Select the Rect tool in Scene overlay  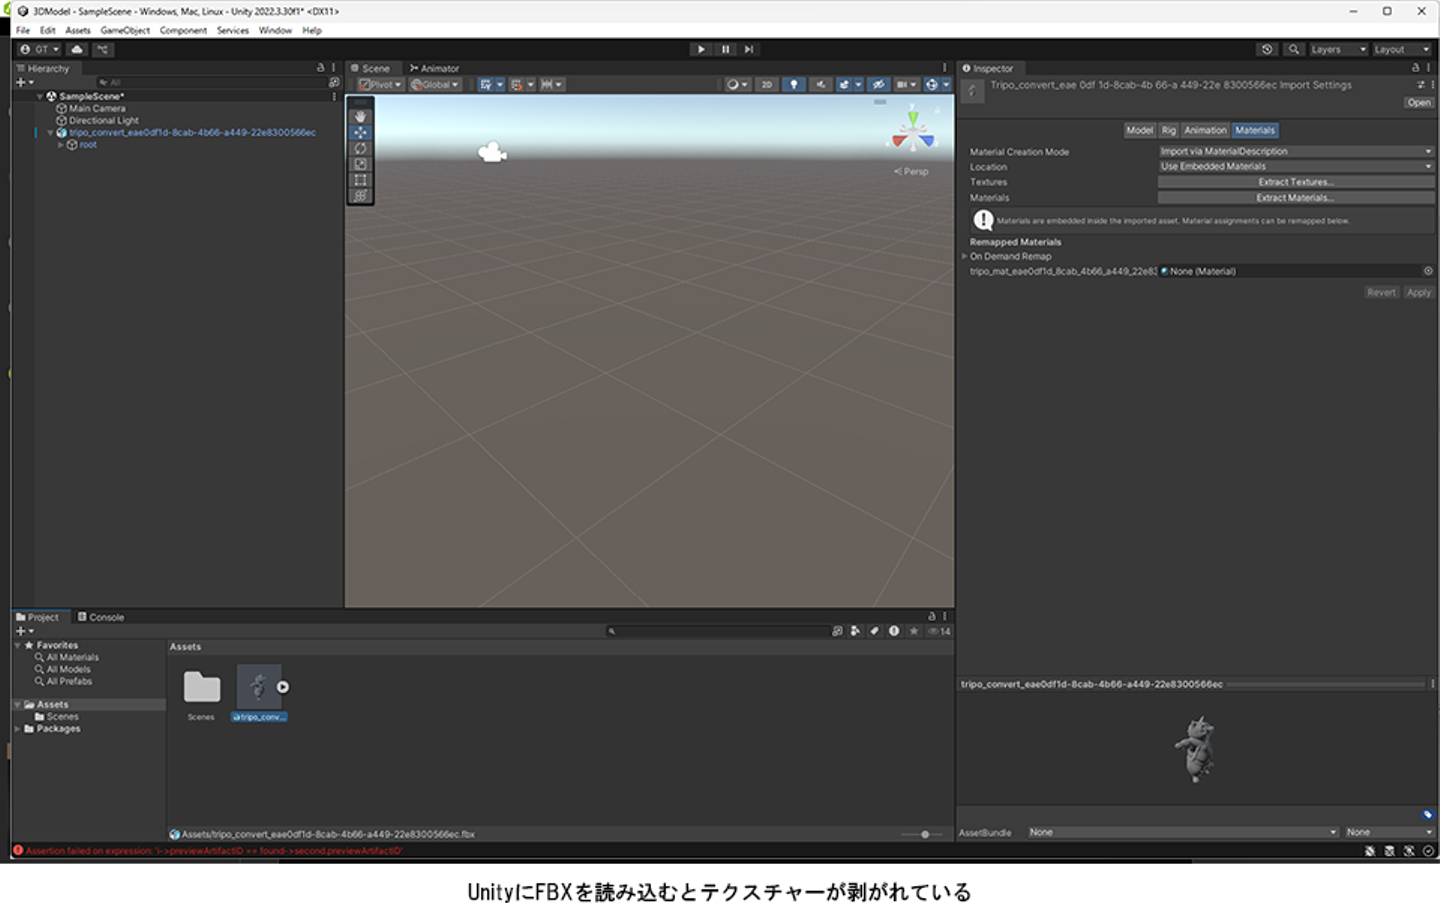click(360, 180)
